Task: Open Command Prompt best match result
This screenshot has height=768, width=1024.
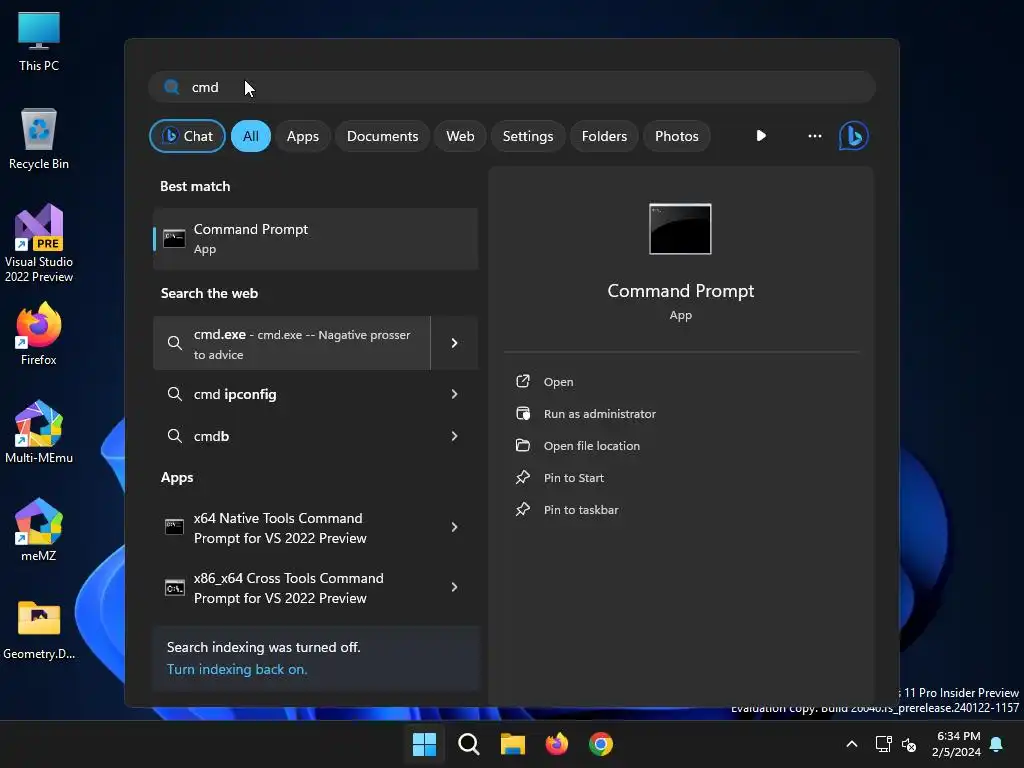Action: tap(315, 239)
